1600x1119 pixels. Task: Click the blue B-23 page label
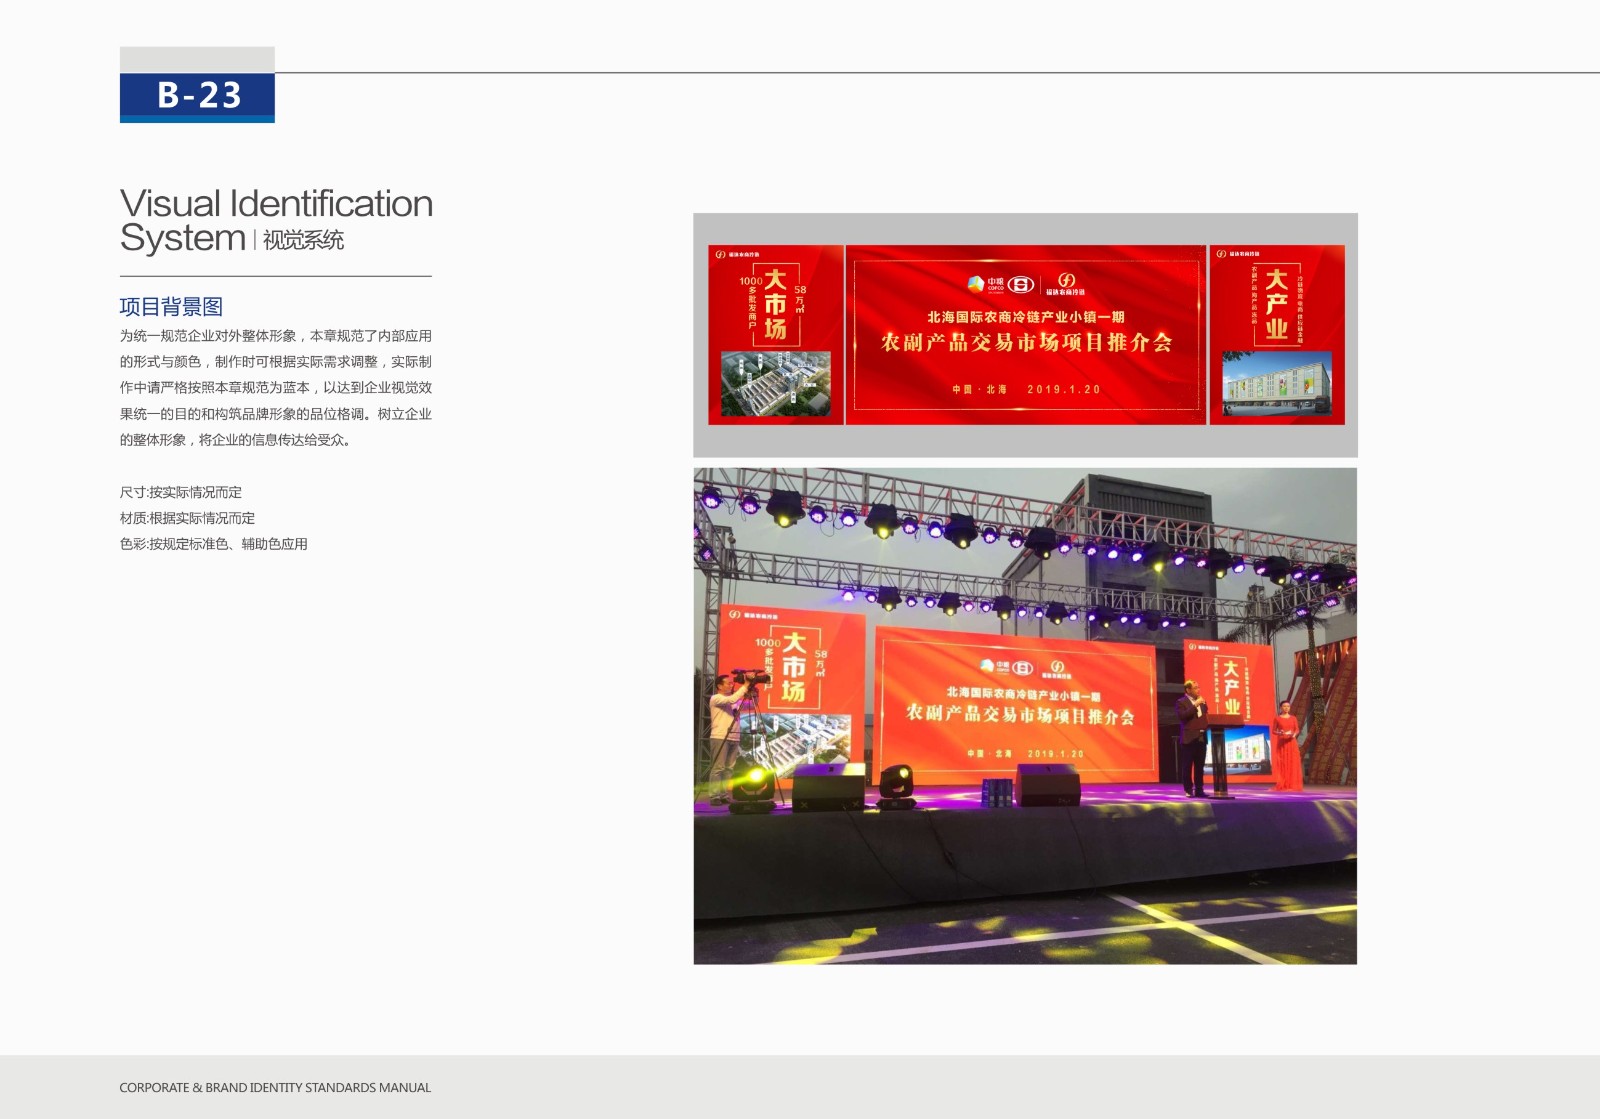tap(197, 96)
